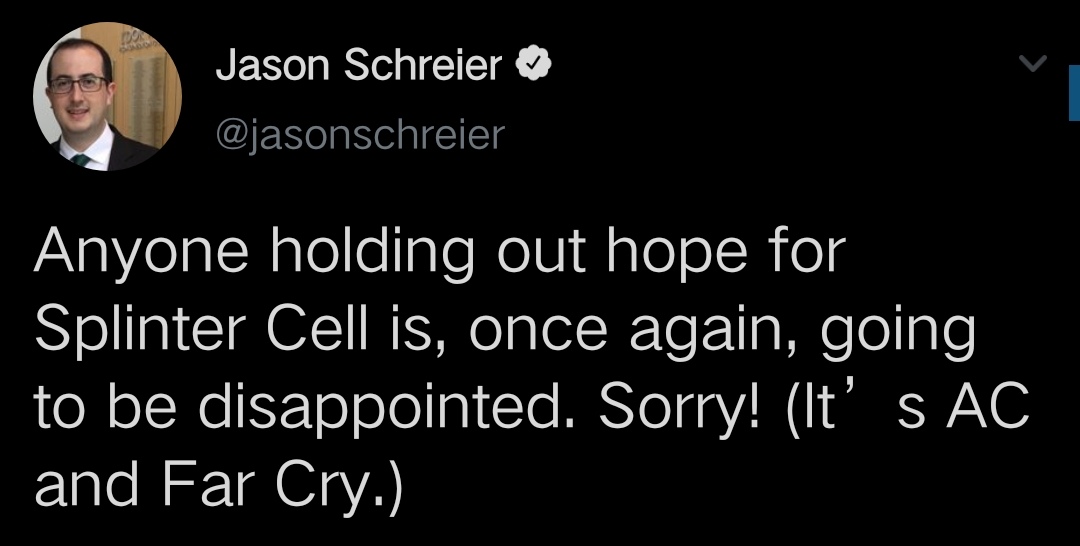Viewport: 1080px width, 546px height.
Task: Click the word "Sorry!" in tweet
Action: (x=678, y=408)
